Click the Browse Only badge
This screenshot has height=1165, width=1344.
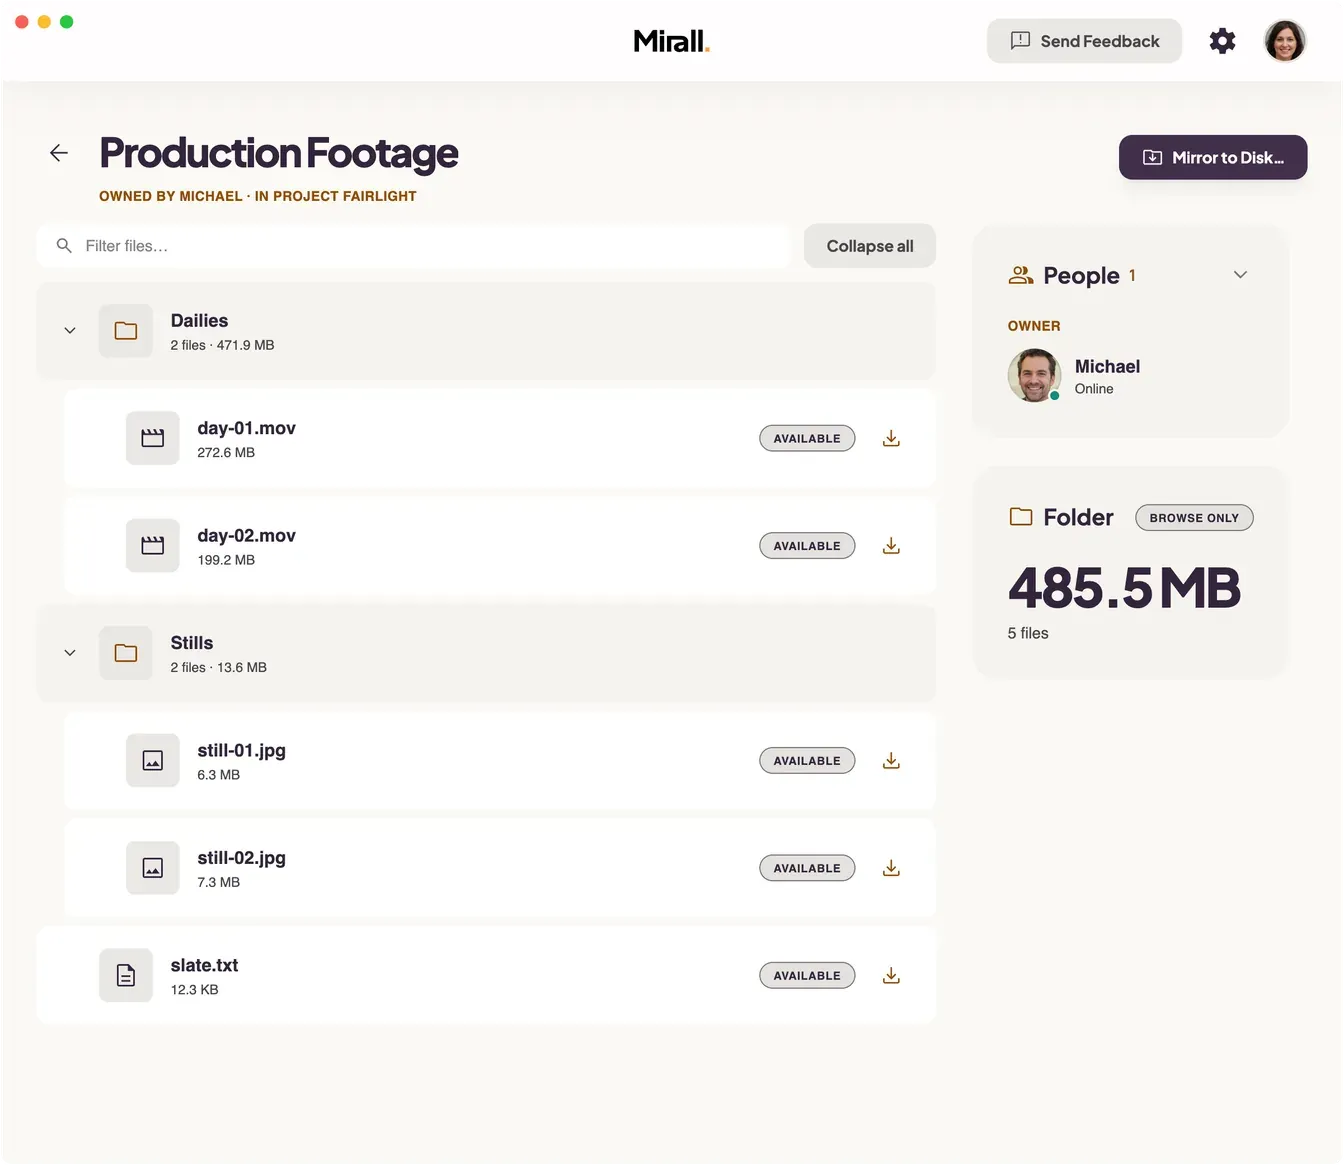(x=1194, y=518)
